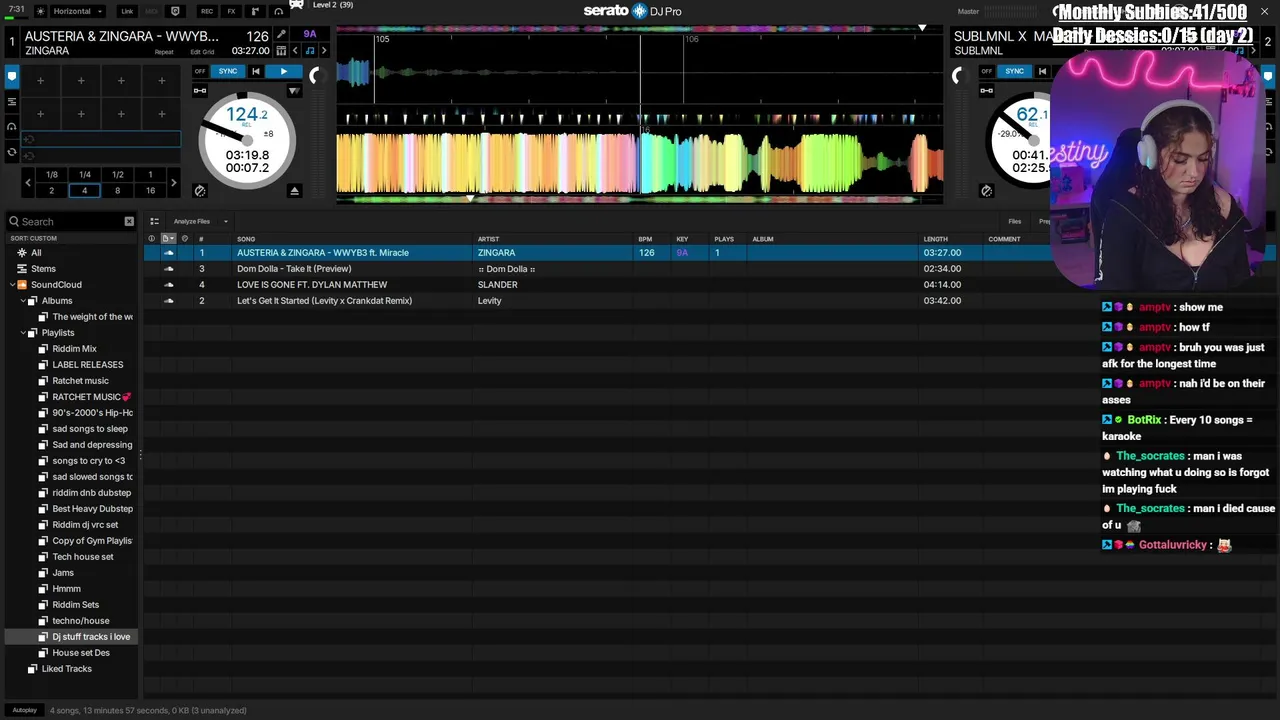
Task: Play deck 1 with the play button
Action: click(x=284, y=71)
